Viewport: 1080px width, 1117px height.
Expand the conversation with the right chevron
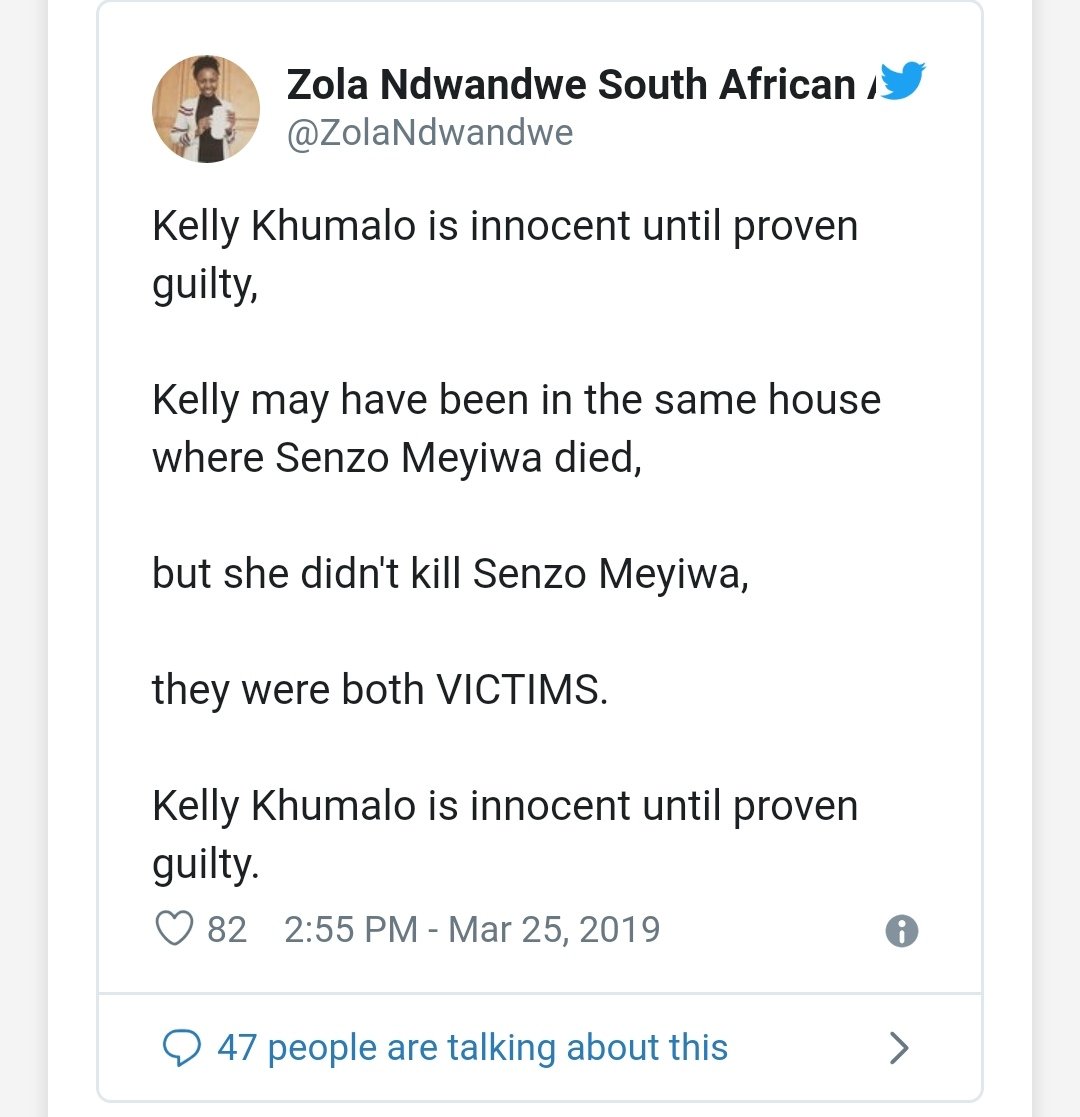click(899, 1047)
